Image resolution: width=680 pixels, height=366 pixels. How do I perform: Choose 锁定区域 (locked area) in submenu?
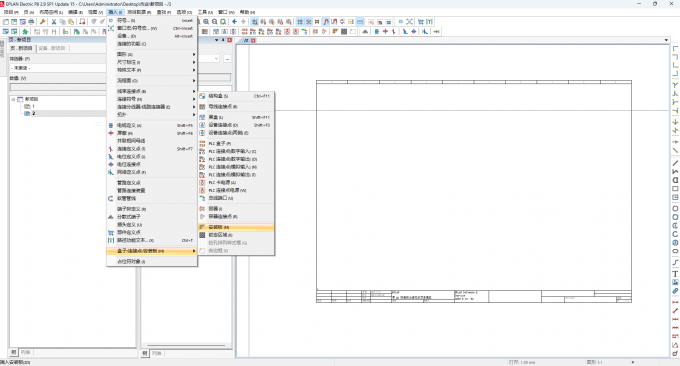236,235
